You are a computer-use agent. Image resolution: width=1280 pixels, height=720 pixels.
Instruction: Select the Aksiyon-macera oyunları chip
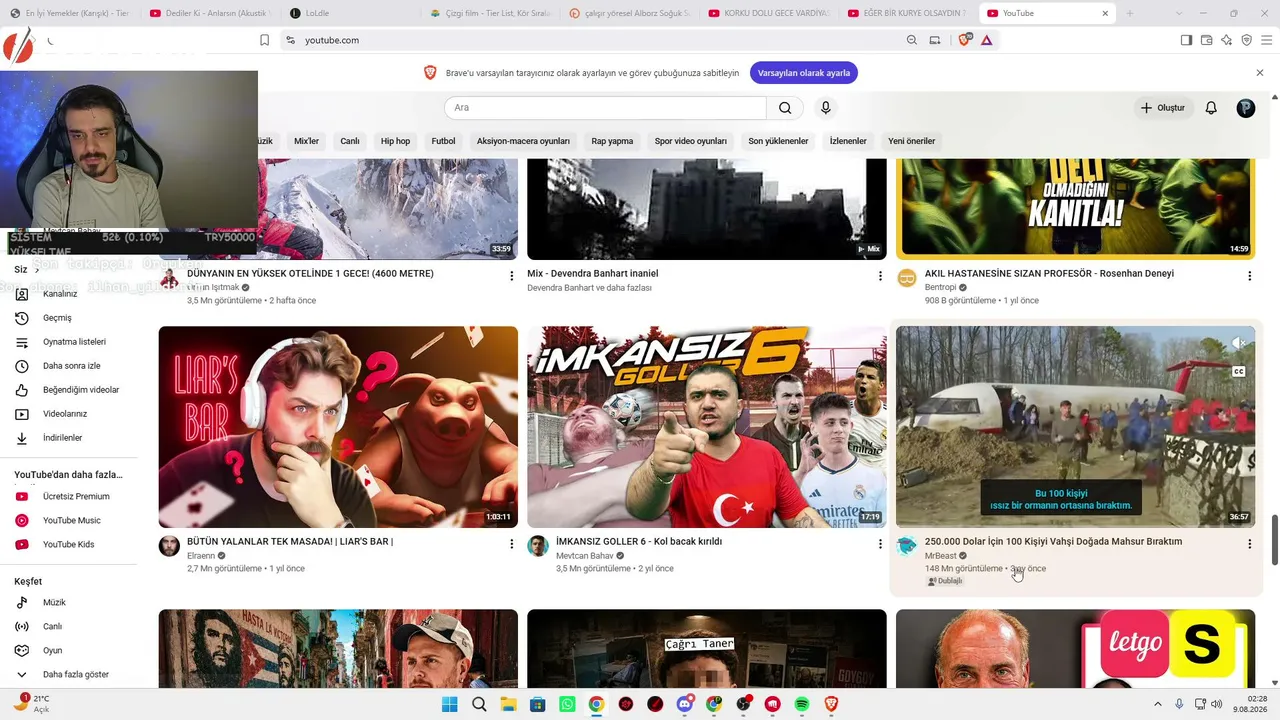pos(523,141)
